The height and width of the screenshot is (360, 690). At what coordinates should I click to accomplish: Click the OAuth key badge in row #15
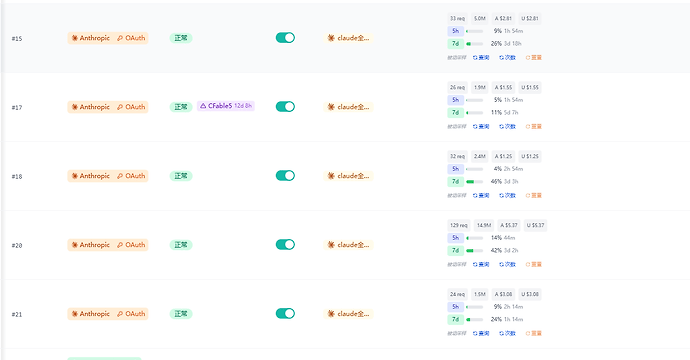click(131, 38)
